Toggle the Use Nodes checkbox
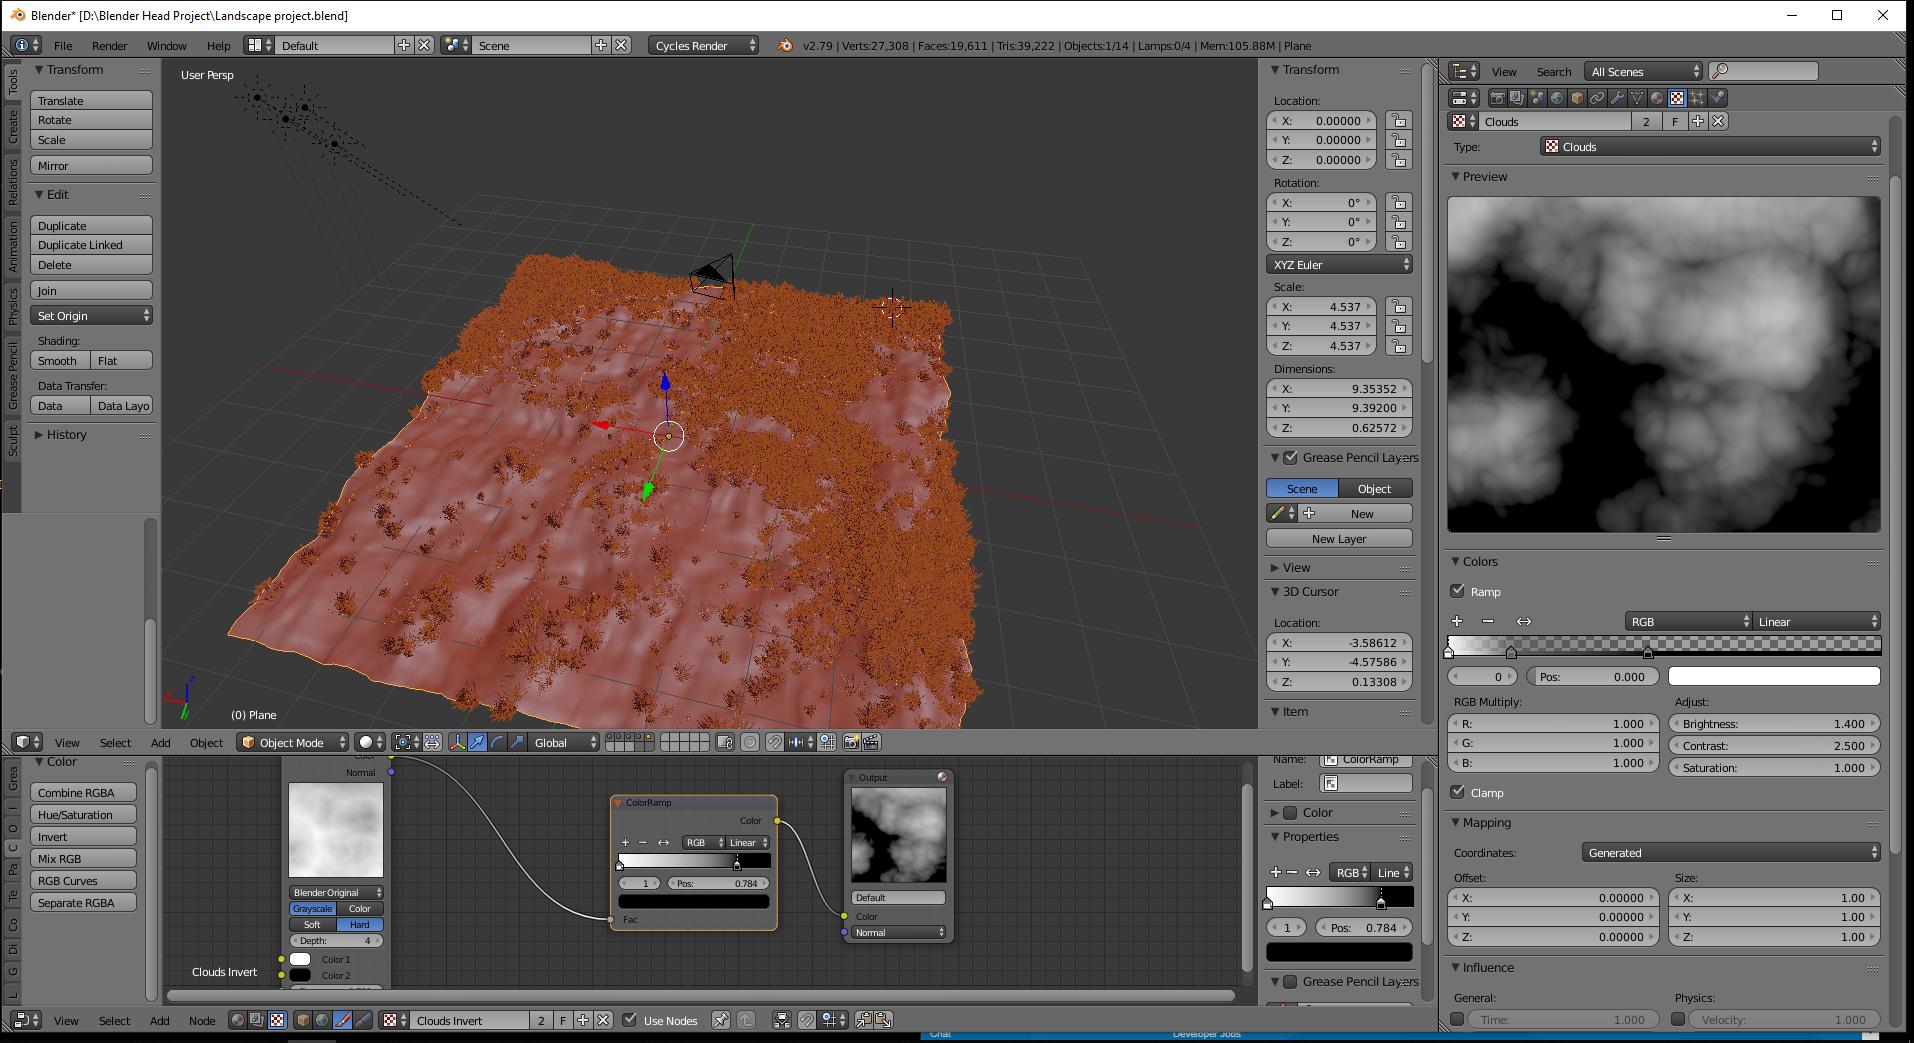Viewport: 1914px width, 1043px height. [629, 1020]
